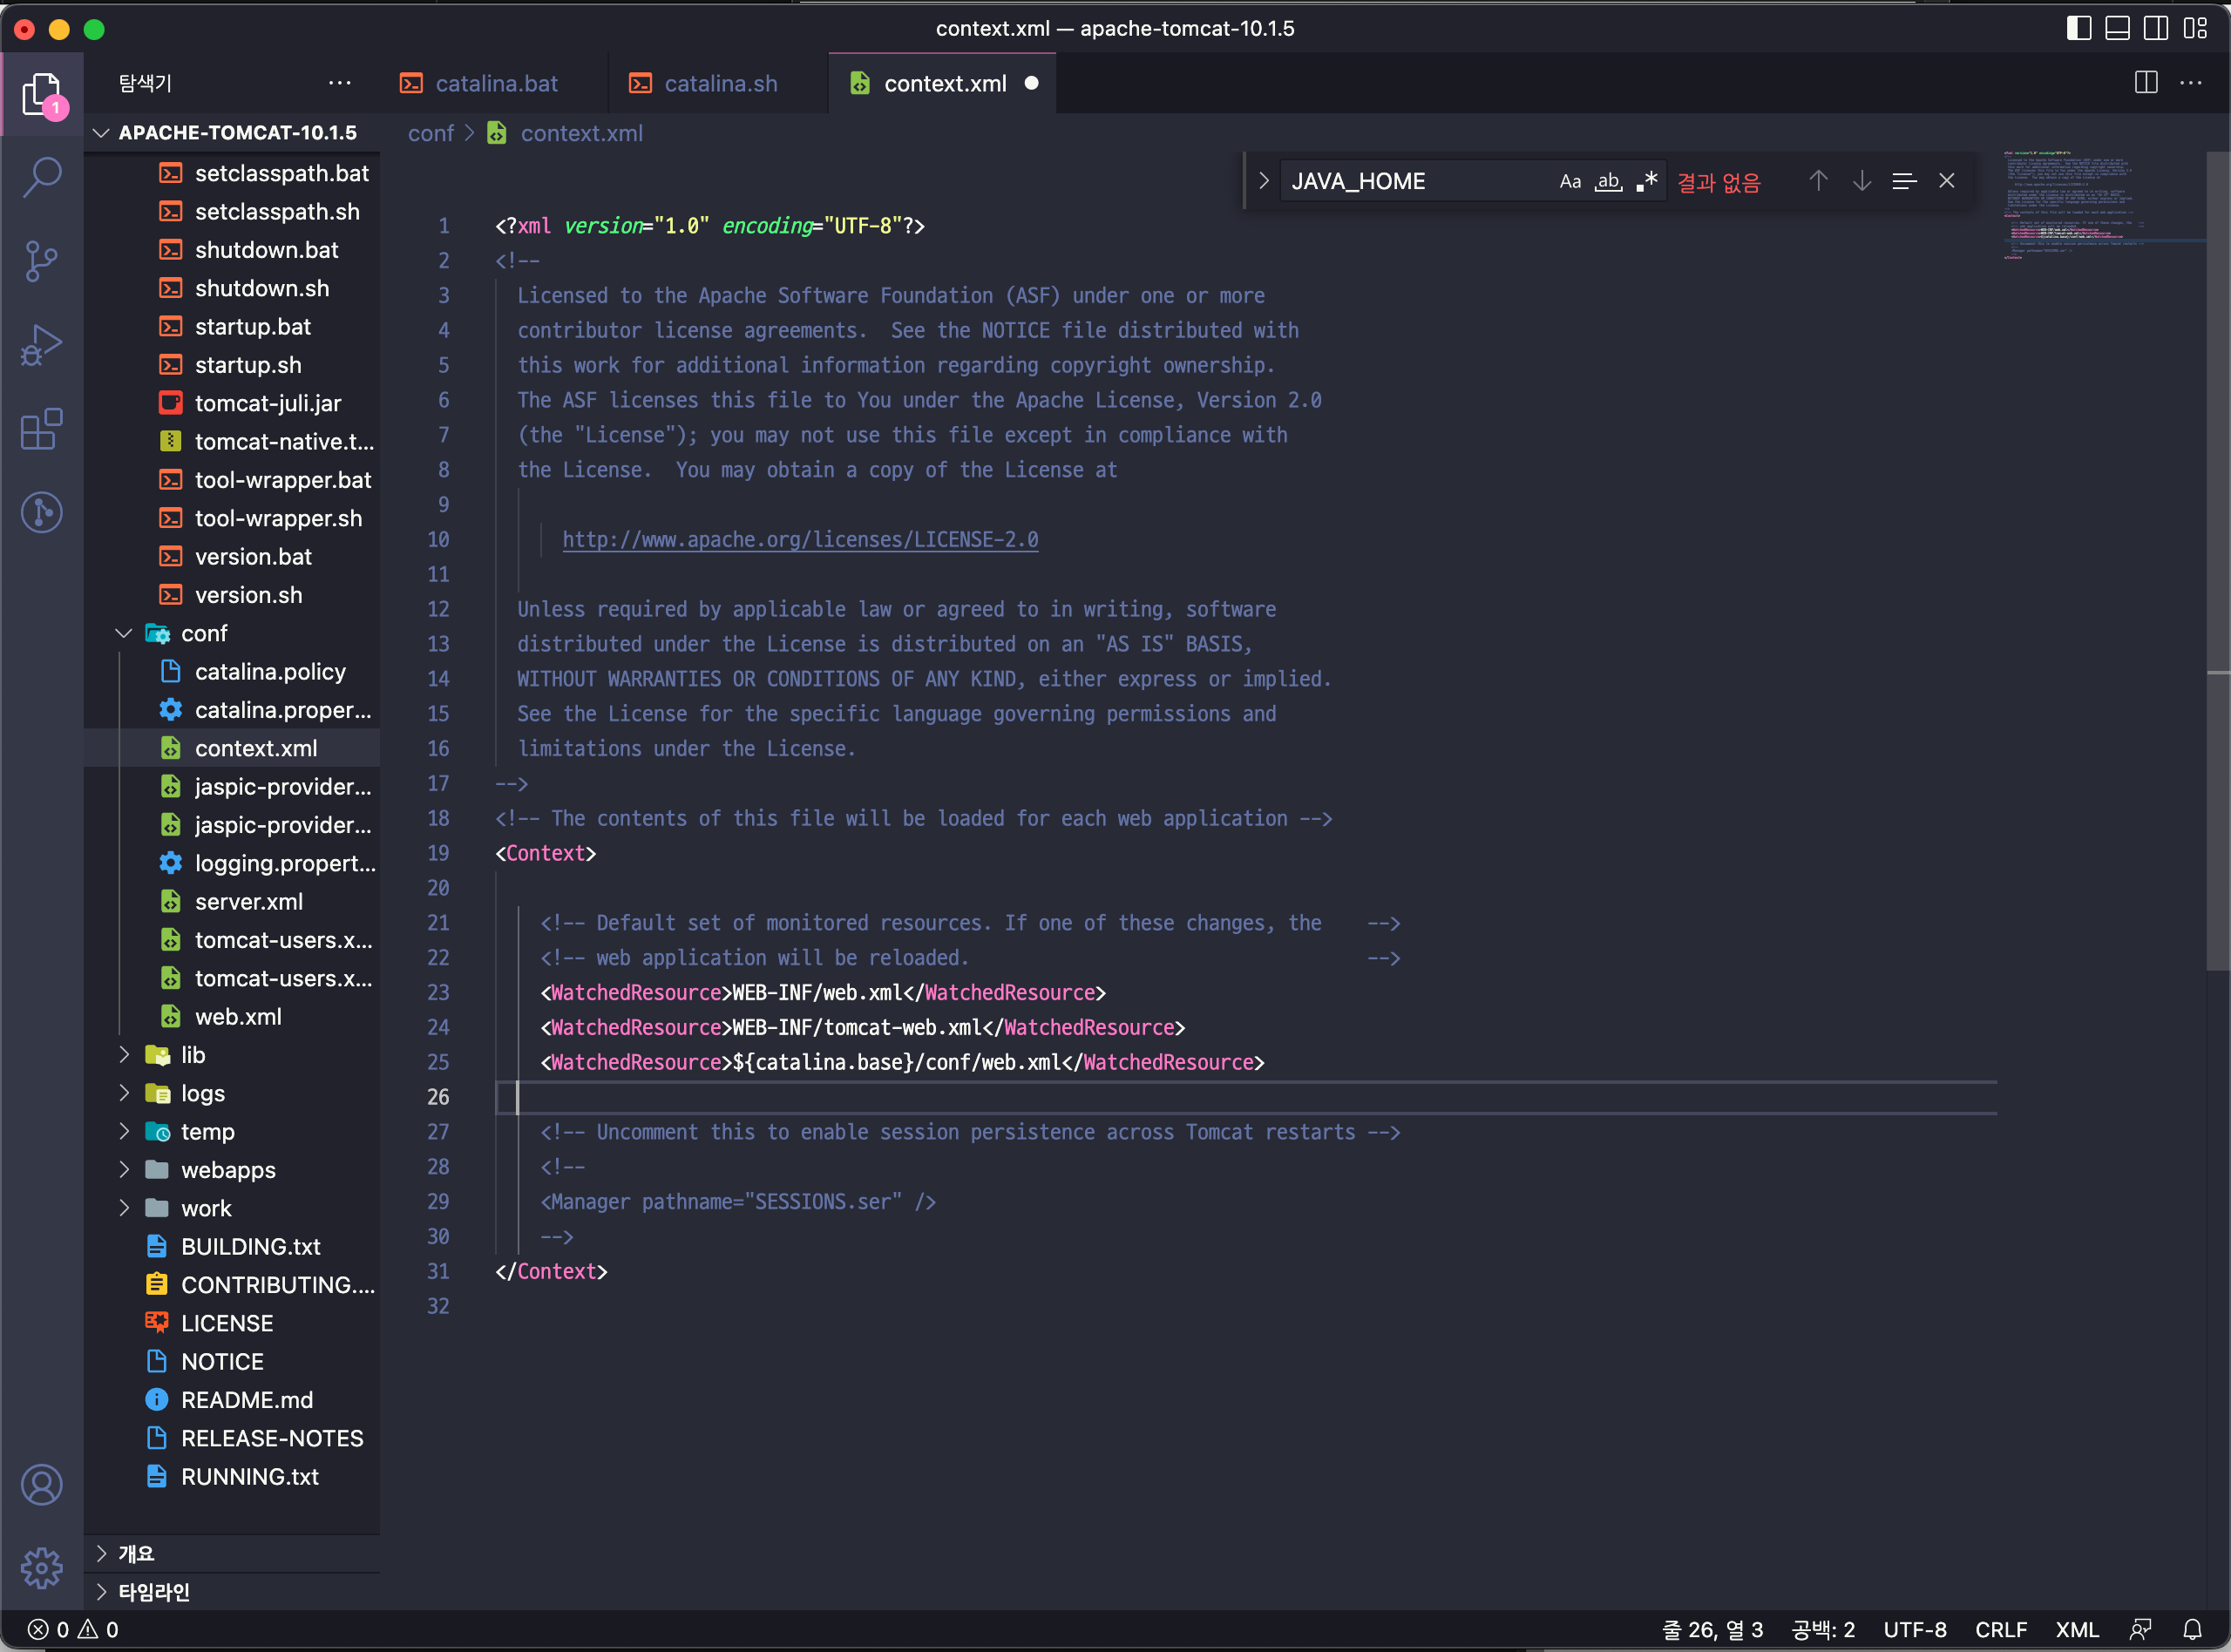Open the Run and Debug view
This screenshot has height=1652, width=2231.
pos(42,346)
